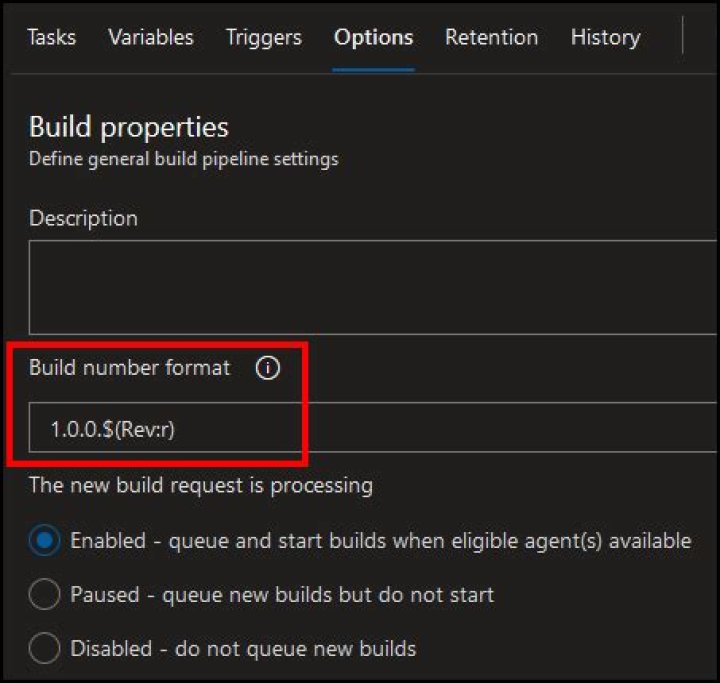View the History tab

click(605, 38)
